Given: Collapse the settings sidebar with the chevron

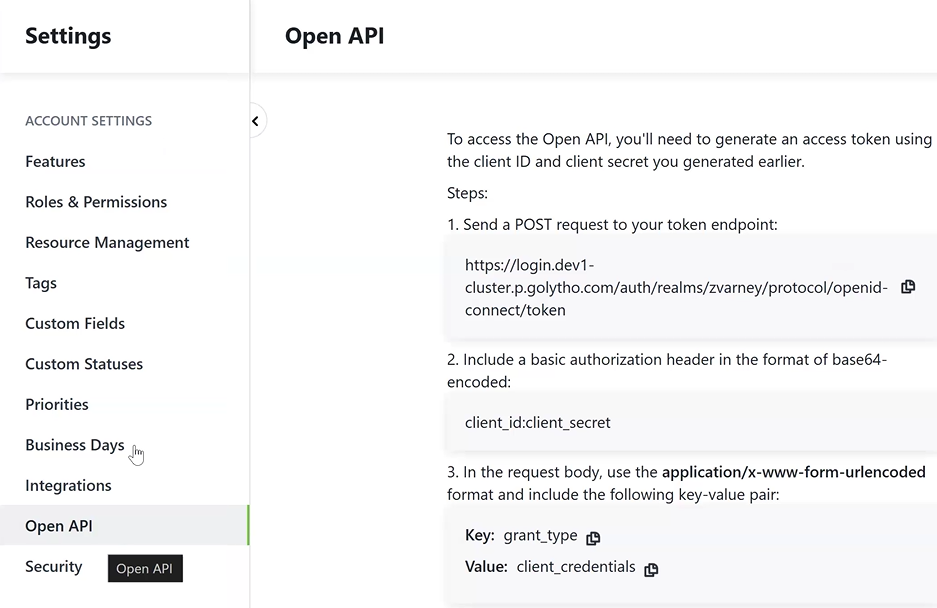Looking at the screenshot, I should click(x=255, y=121).
